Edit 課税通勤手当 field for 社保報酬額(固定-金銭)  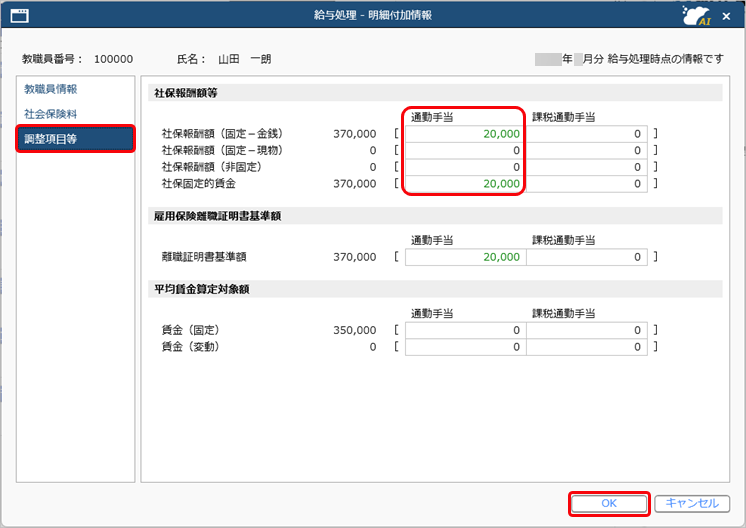click(587, 134)
